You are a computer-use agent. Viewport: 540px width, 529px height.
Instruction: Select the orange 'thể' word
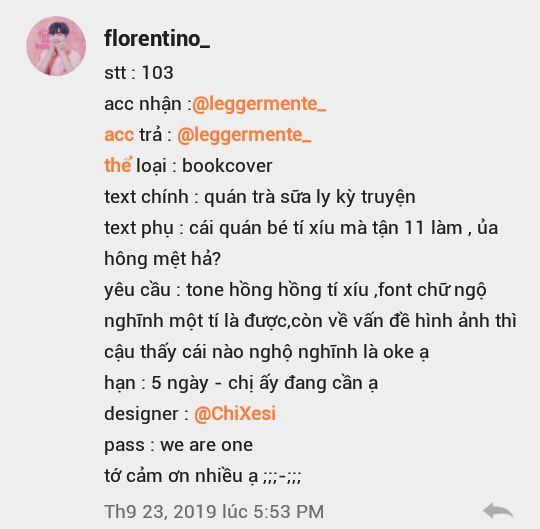tap(118, 165)
